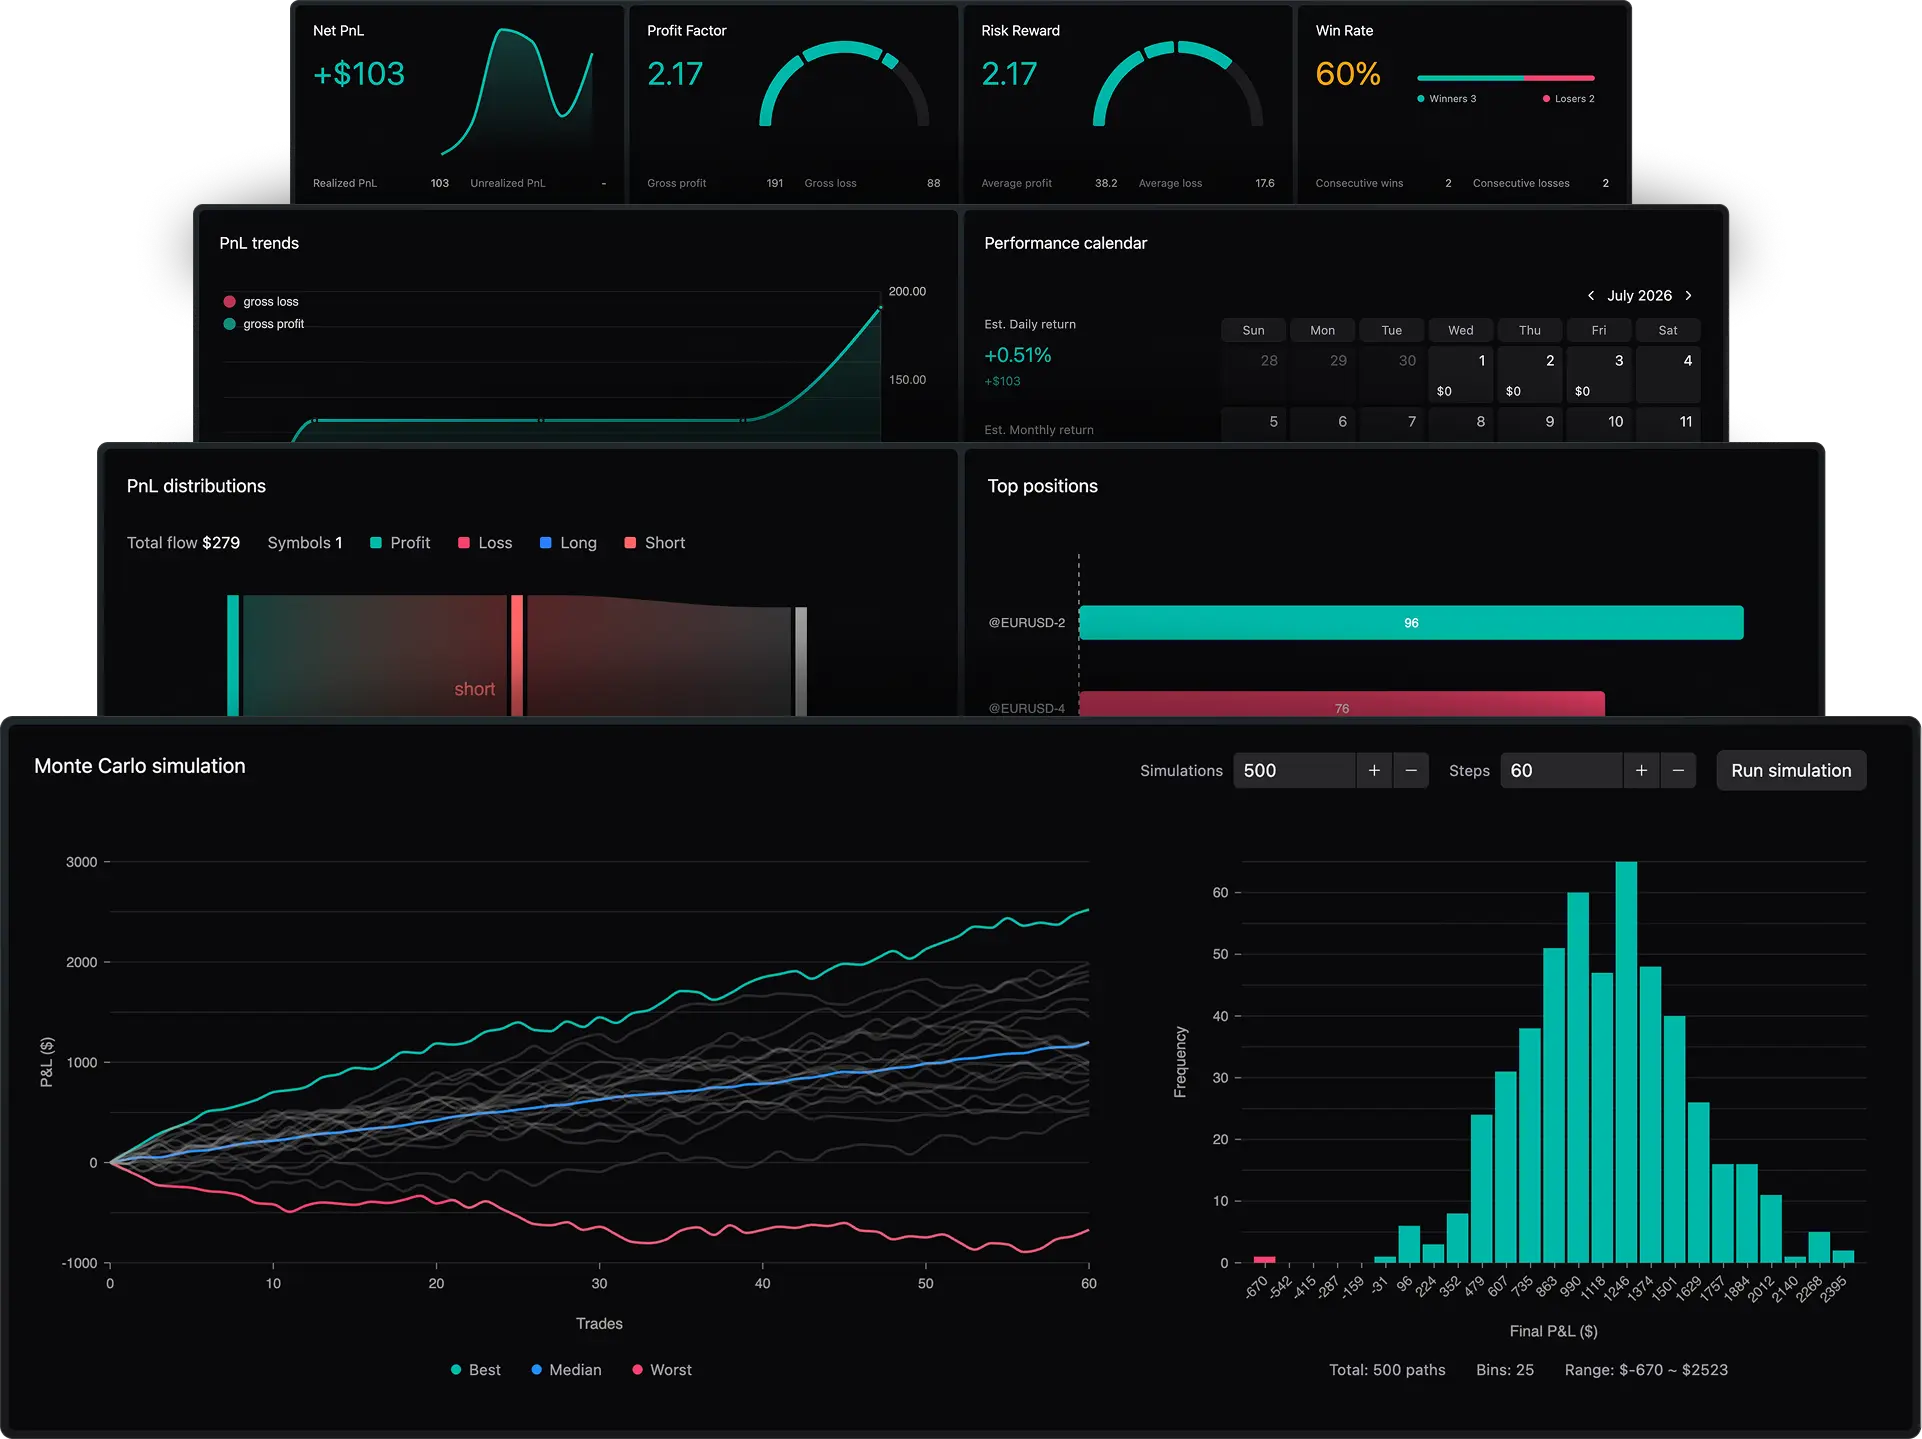The width and height of the screenshot is (1922, 1439).
Task: Click the @EURUSD-4 bar showing 76
Action: (x=1342, y=704)
